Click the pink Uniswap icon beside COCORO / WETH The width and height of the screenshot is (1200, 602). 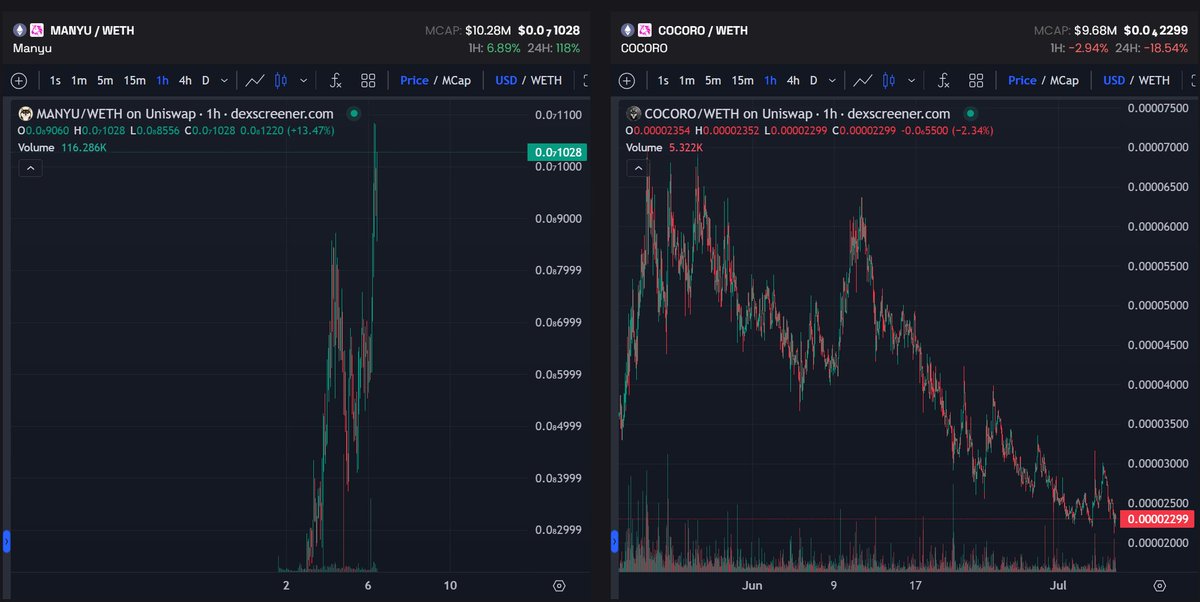[645, 30]
